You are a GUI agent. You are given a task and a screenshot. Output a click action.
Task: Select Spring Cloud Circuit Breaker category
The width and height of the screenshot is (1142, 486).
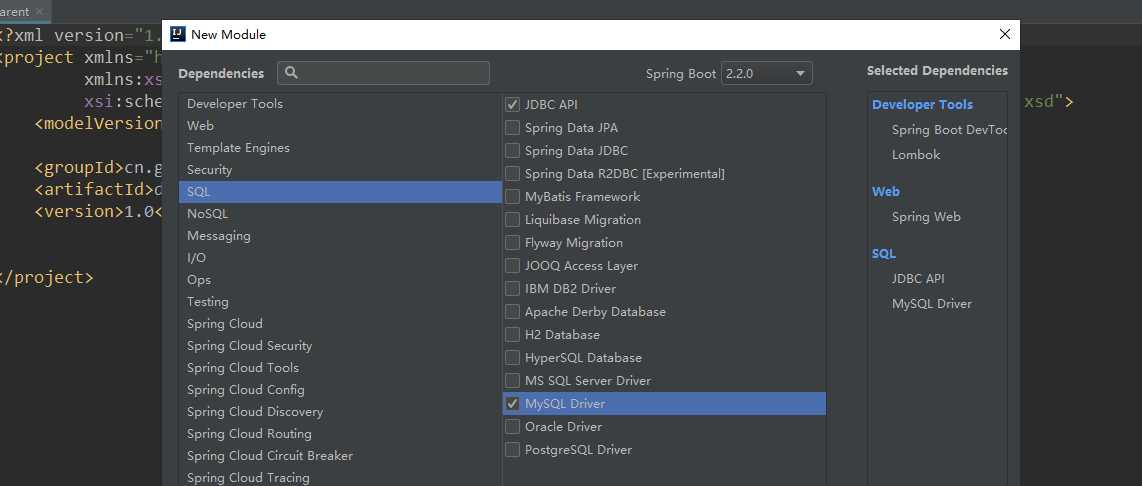click(x=340, y=455)
